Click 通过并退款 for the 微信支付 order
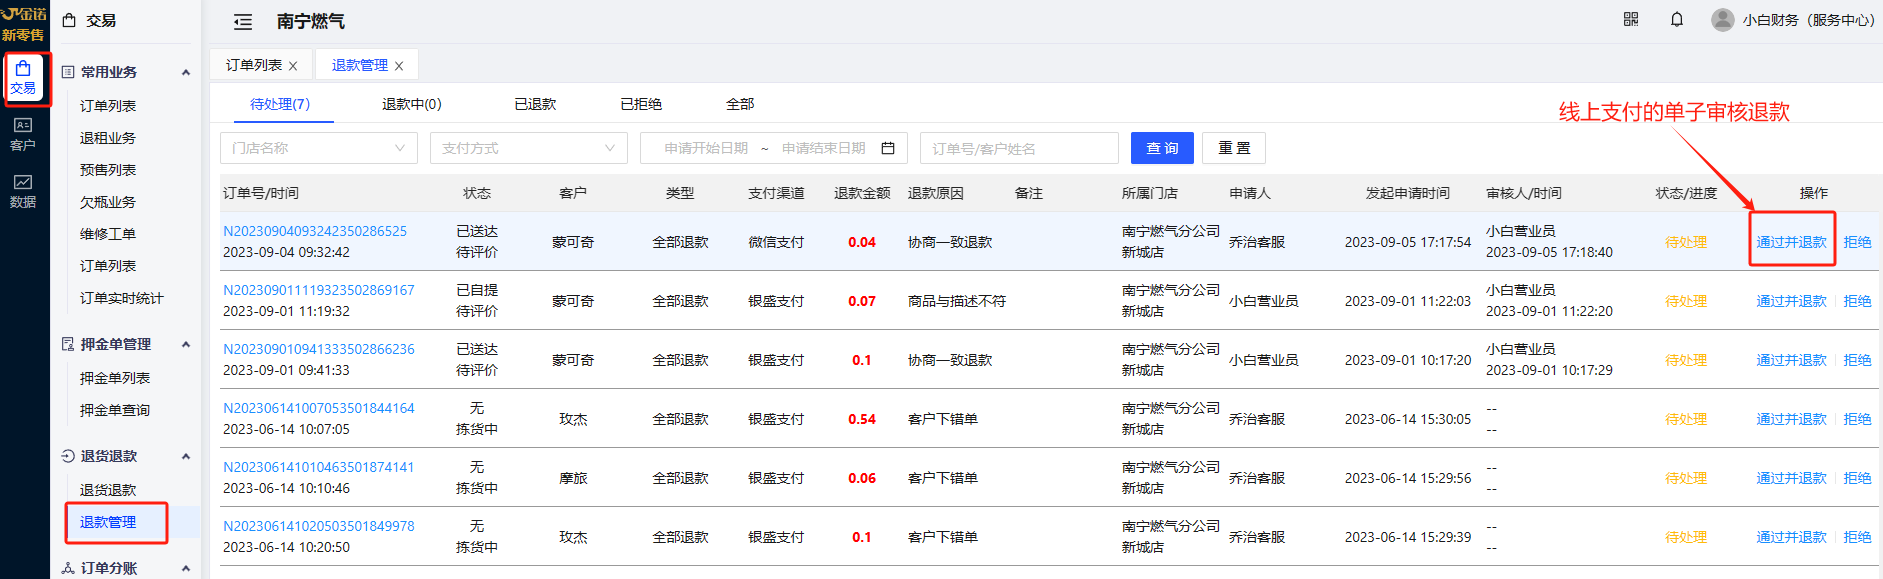 click(x=1791, y=242)
